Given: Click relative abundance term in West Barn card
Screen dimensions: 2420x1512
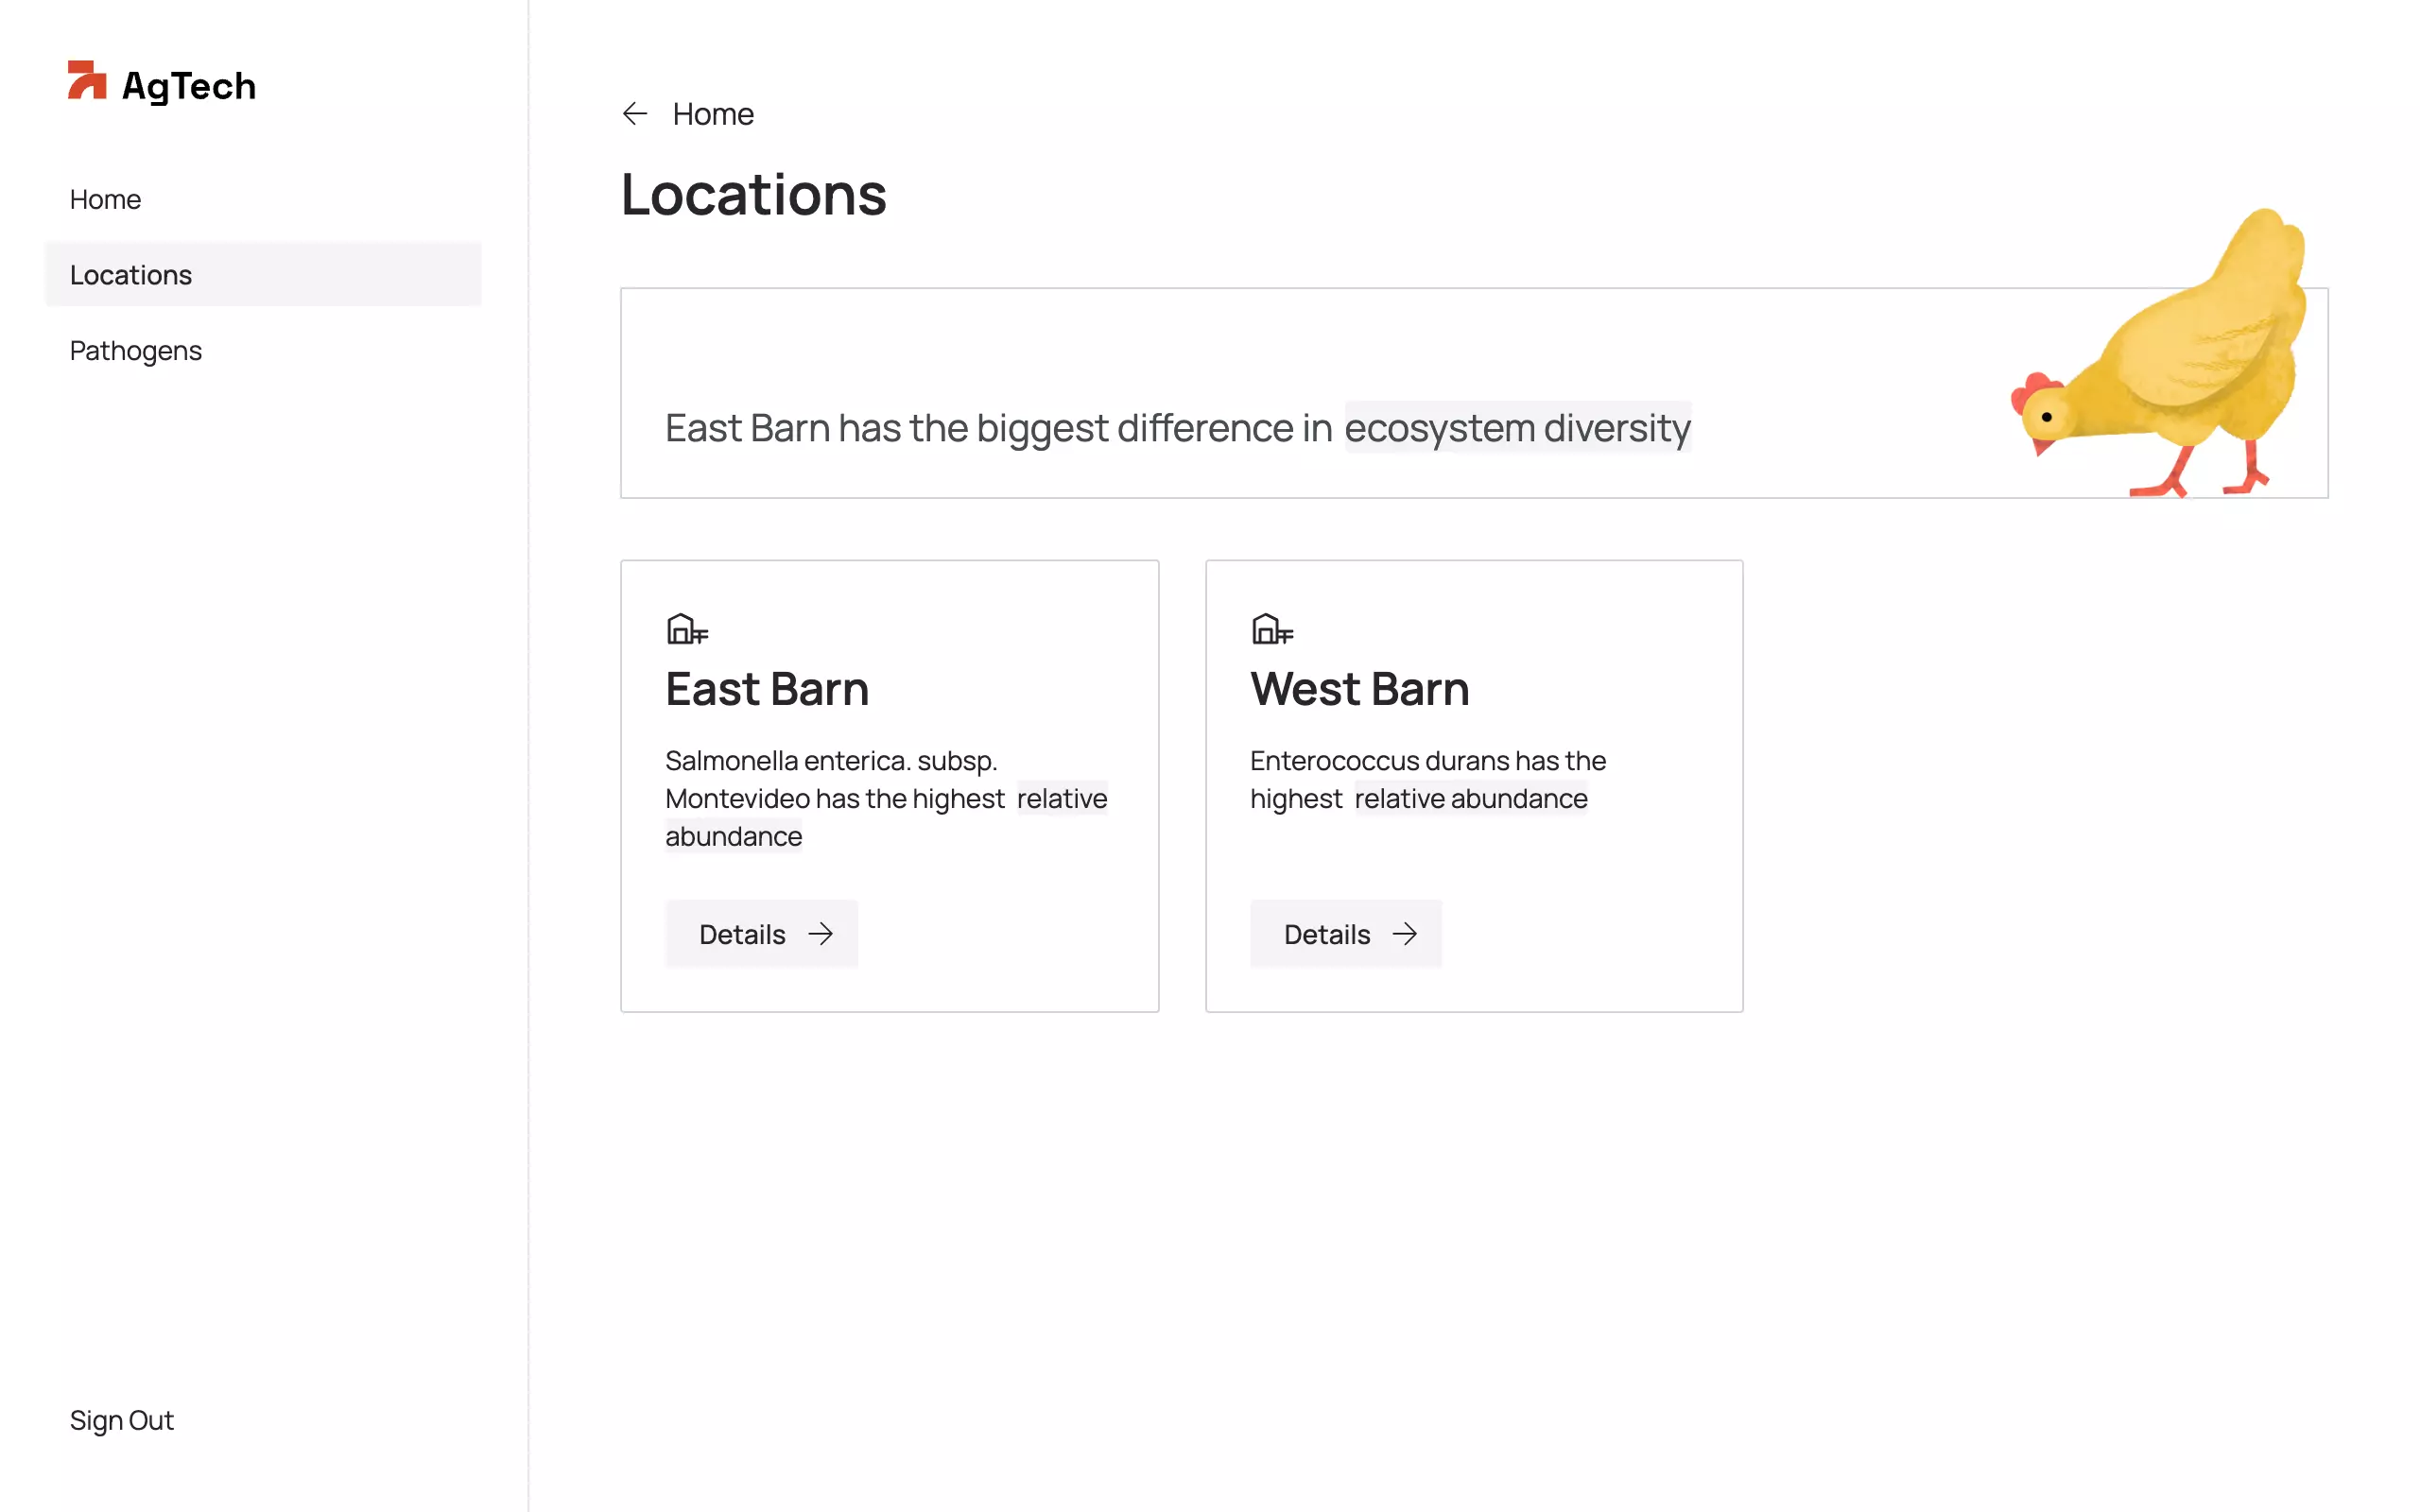Looking at the screenshot, I should click(1470, 798).
